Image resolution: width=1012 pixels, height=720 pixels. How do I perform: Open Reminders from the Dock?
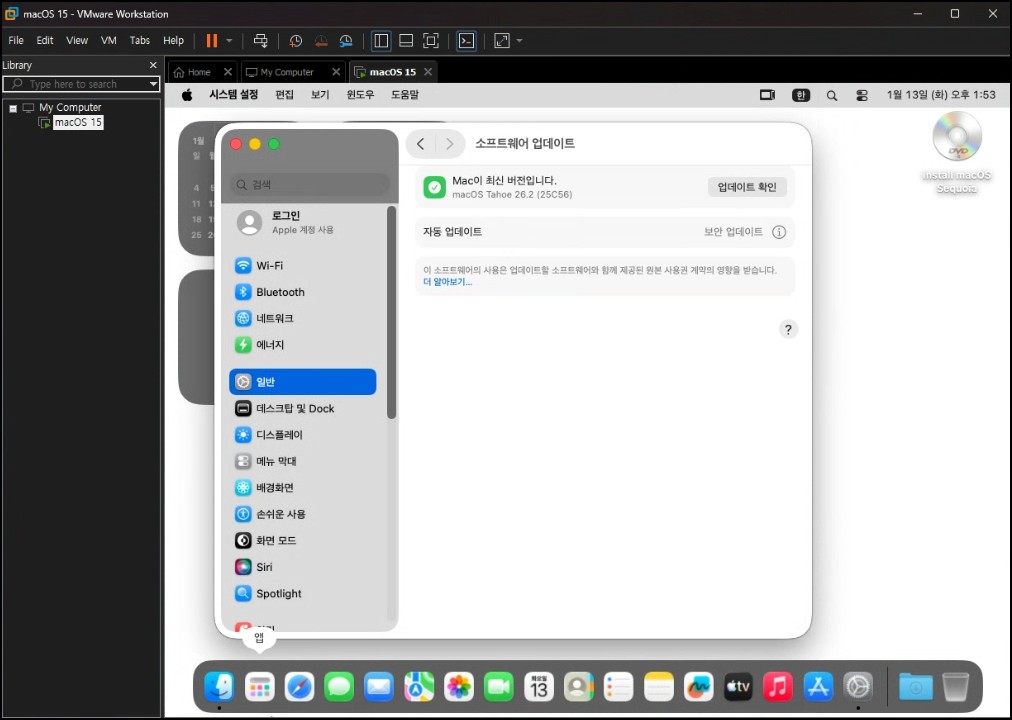click(618, 686)
